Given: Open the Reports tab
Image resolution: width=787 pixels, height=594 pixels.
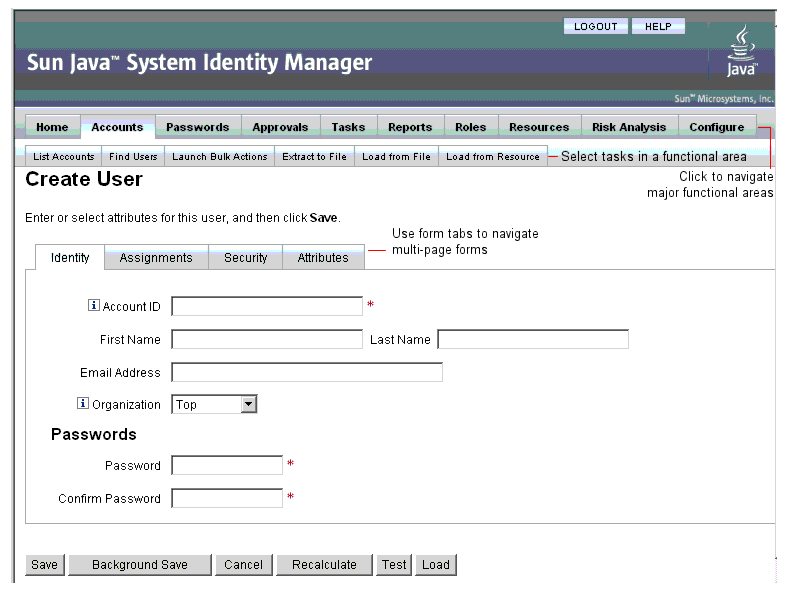Looking at the screenshot, I should [410, 127].
